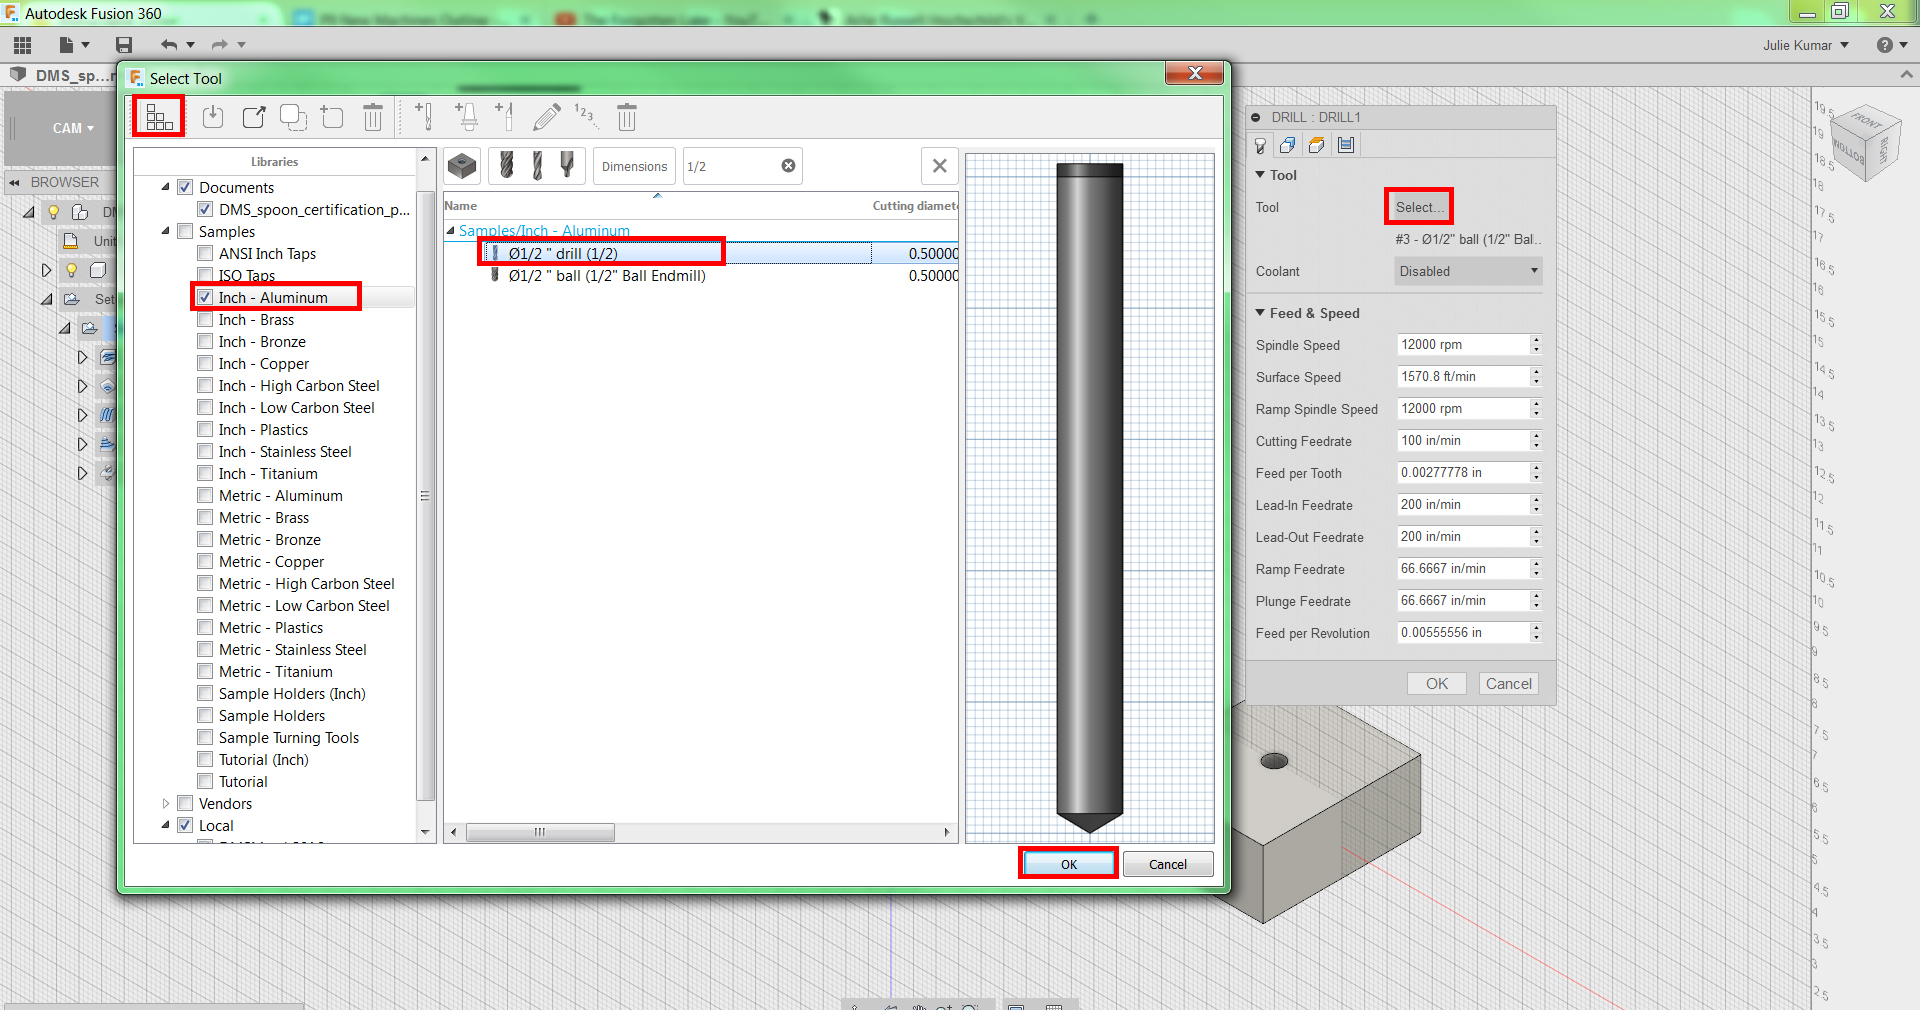This screenshot has height=1010, width=1920.
Task: Click the Undo arrow in Fusion toolbar
Action: click(x=169, y=45)
